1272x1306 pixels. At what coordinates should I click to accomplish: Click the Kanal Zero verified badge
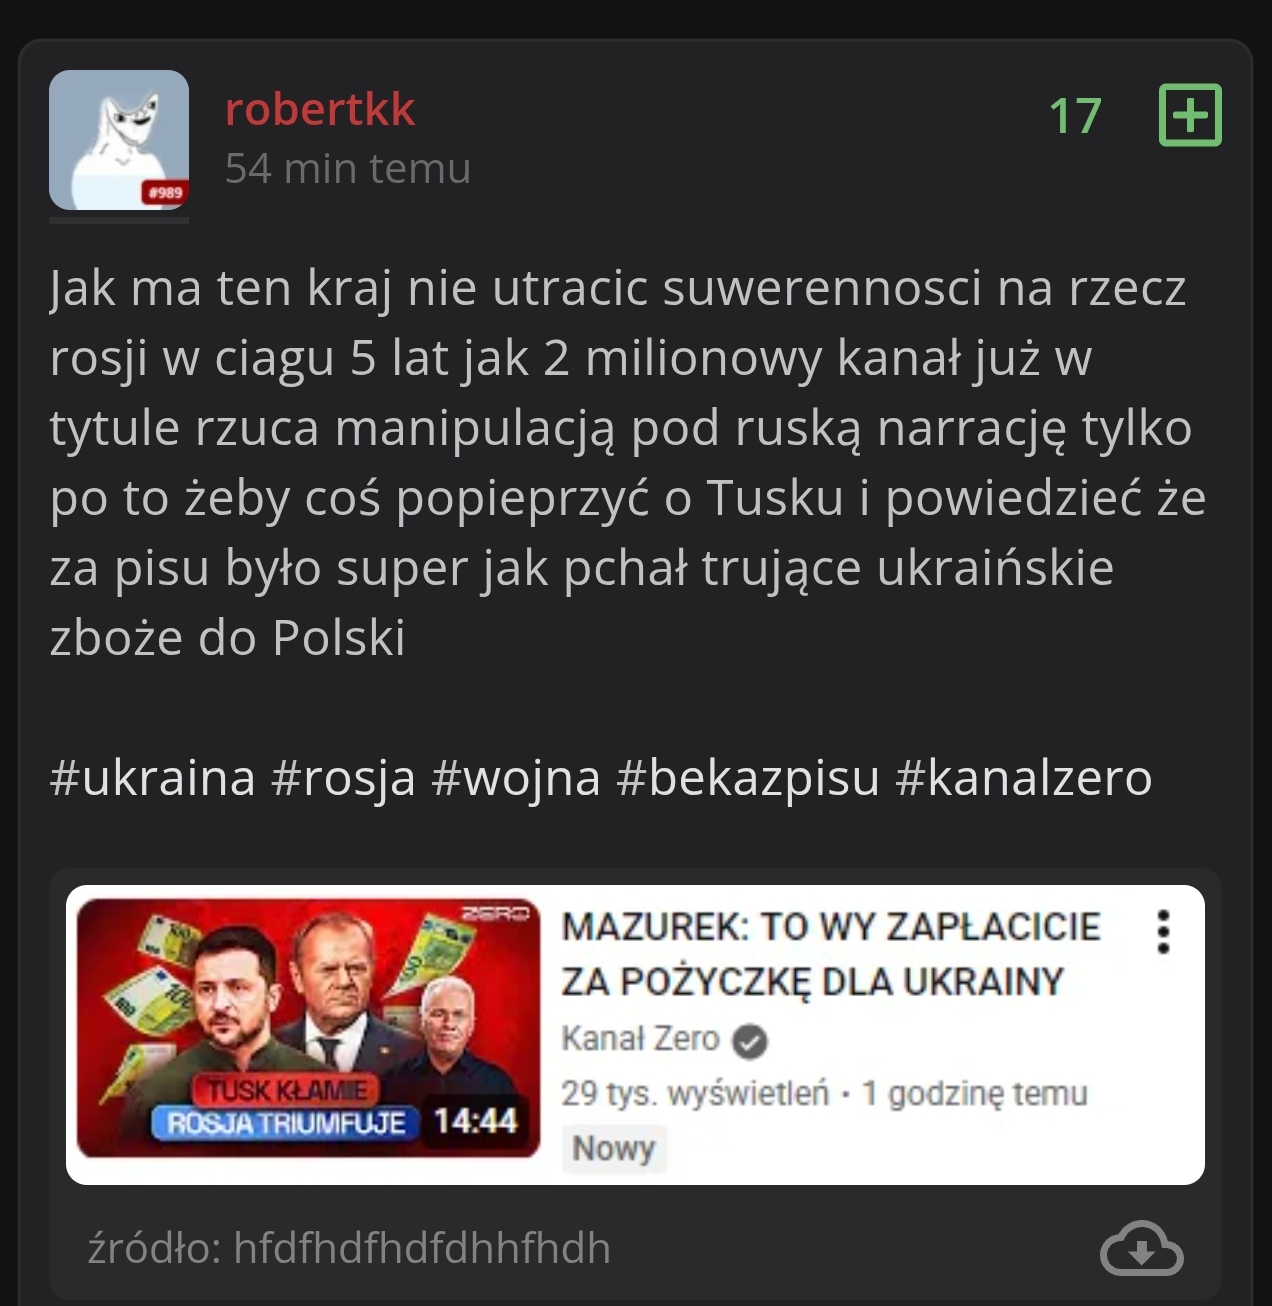(x=750, y=1042)
